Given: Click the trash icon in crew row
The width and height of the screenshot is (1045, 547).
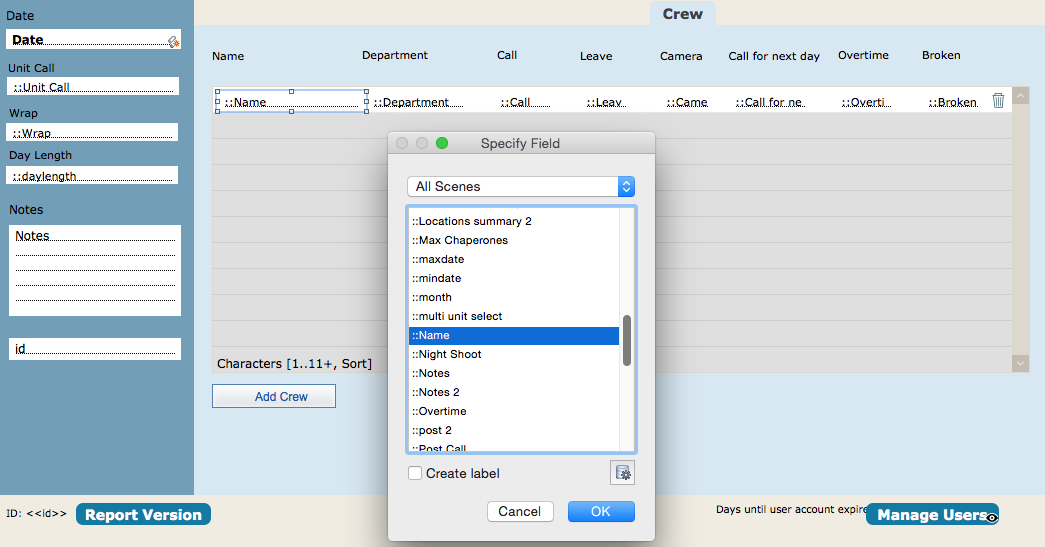Looking at the screenshot, I should [998, 100].
